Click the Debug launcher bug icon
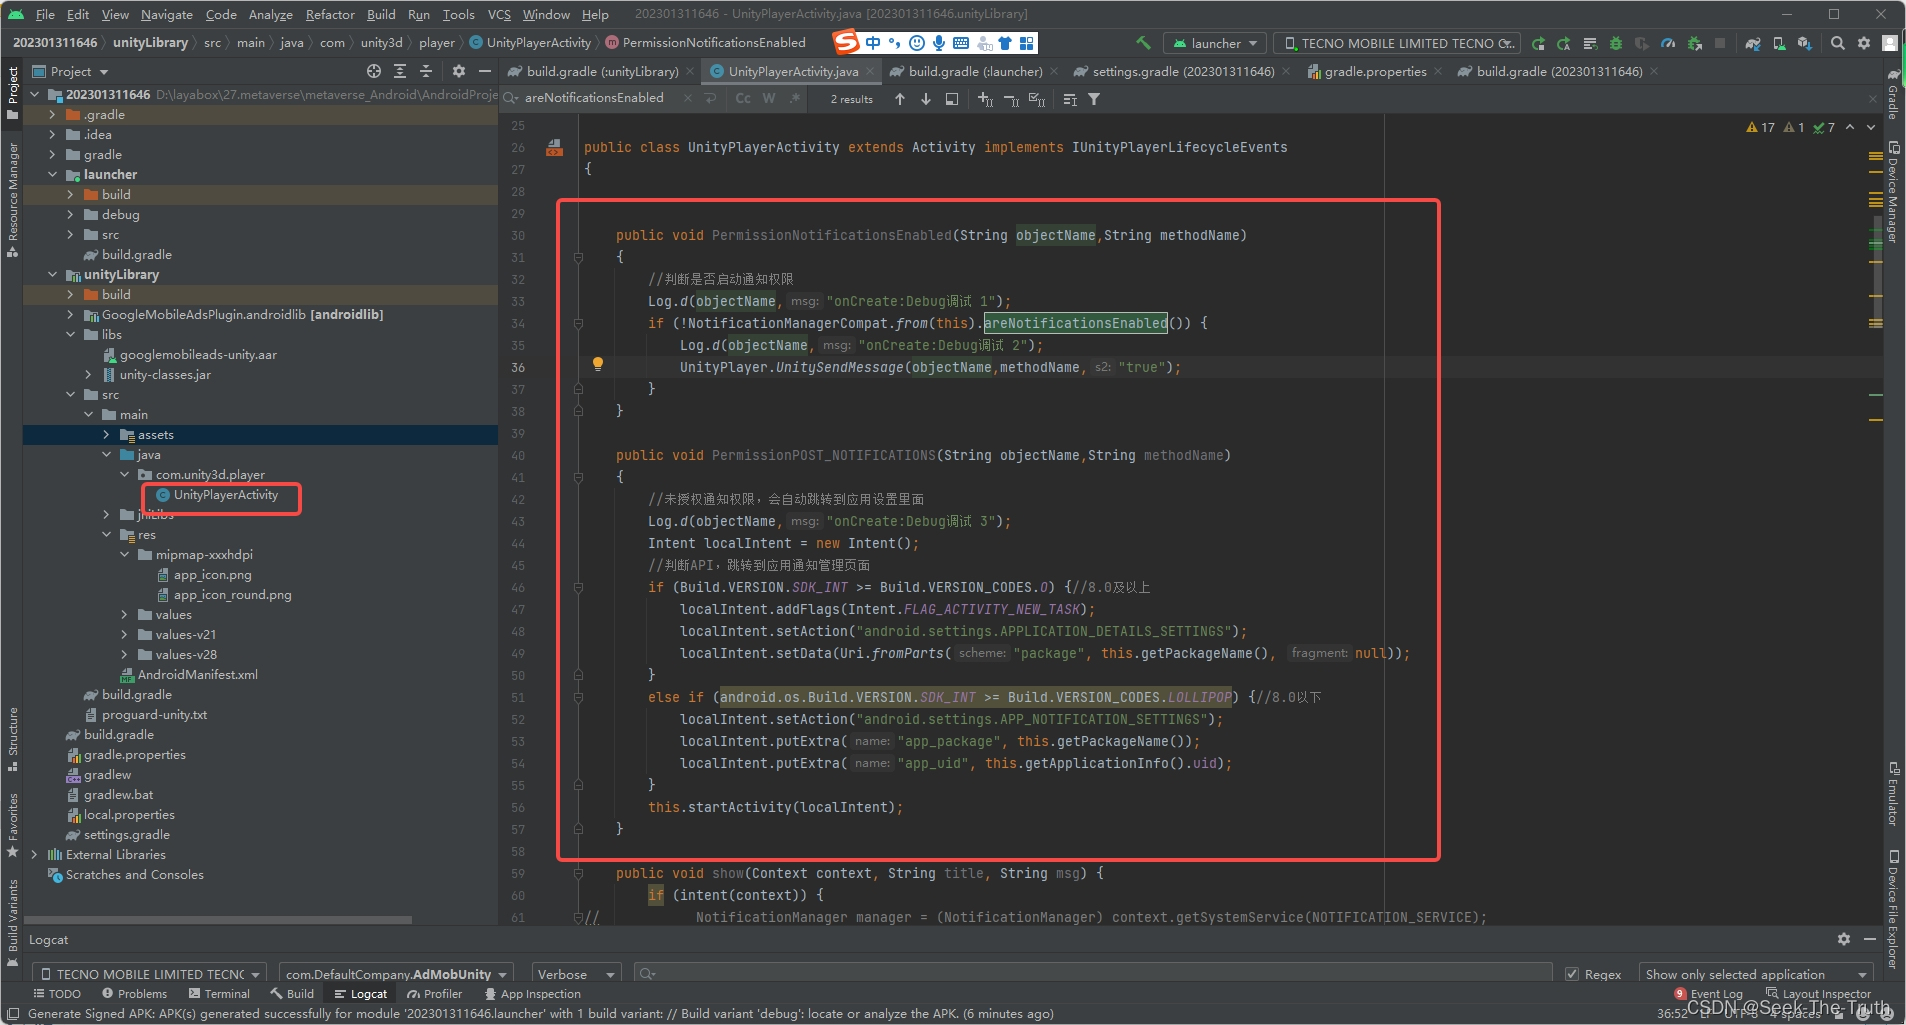 click(x=1615, y=43)
